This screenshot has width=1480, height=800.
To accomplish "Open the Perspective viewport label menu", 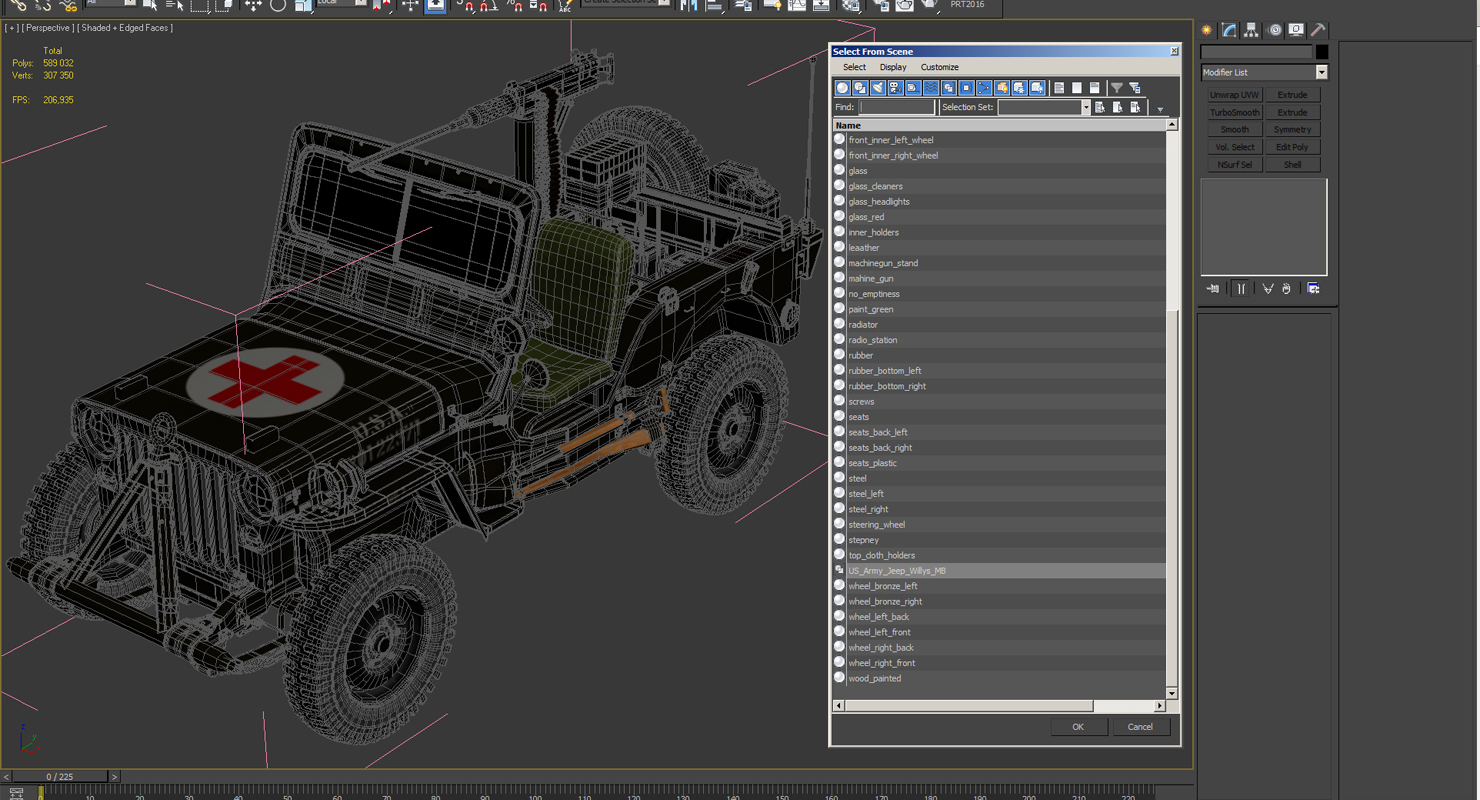I will (47, 28).
